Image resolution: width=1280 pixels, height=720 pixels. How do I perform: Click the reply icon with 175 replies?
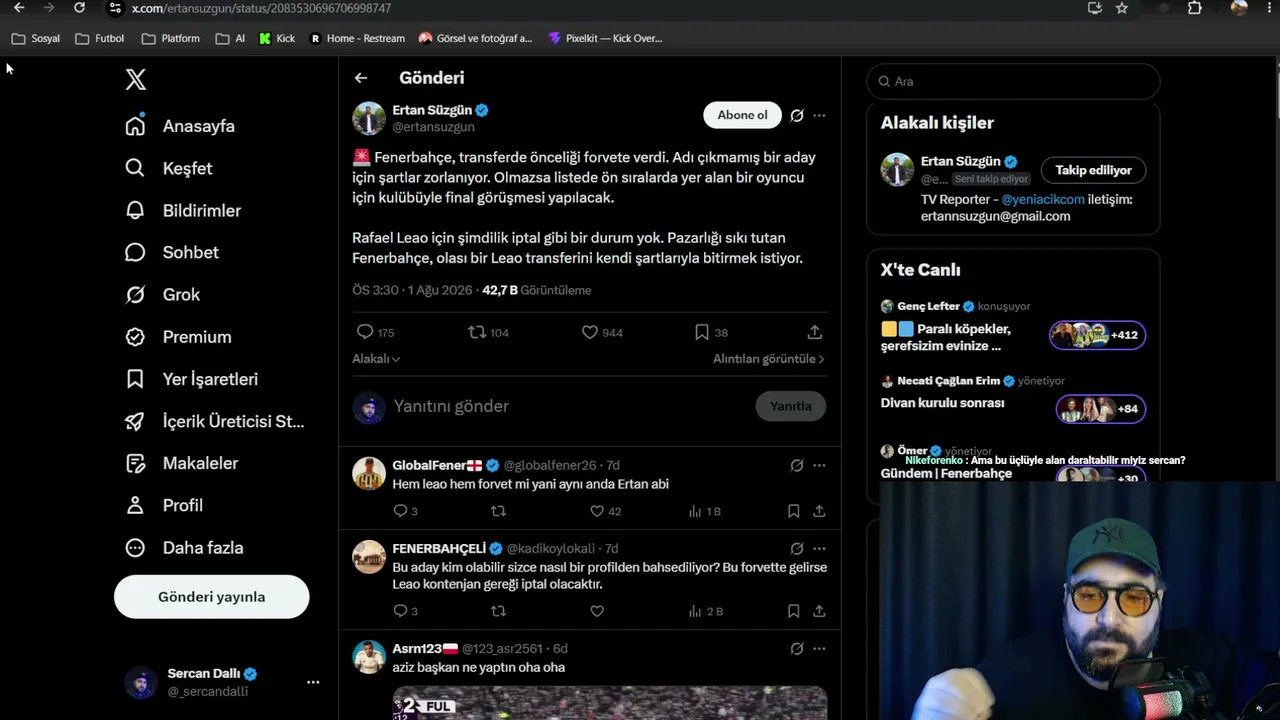[365, 332]
